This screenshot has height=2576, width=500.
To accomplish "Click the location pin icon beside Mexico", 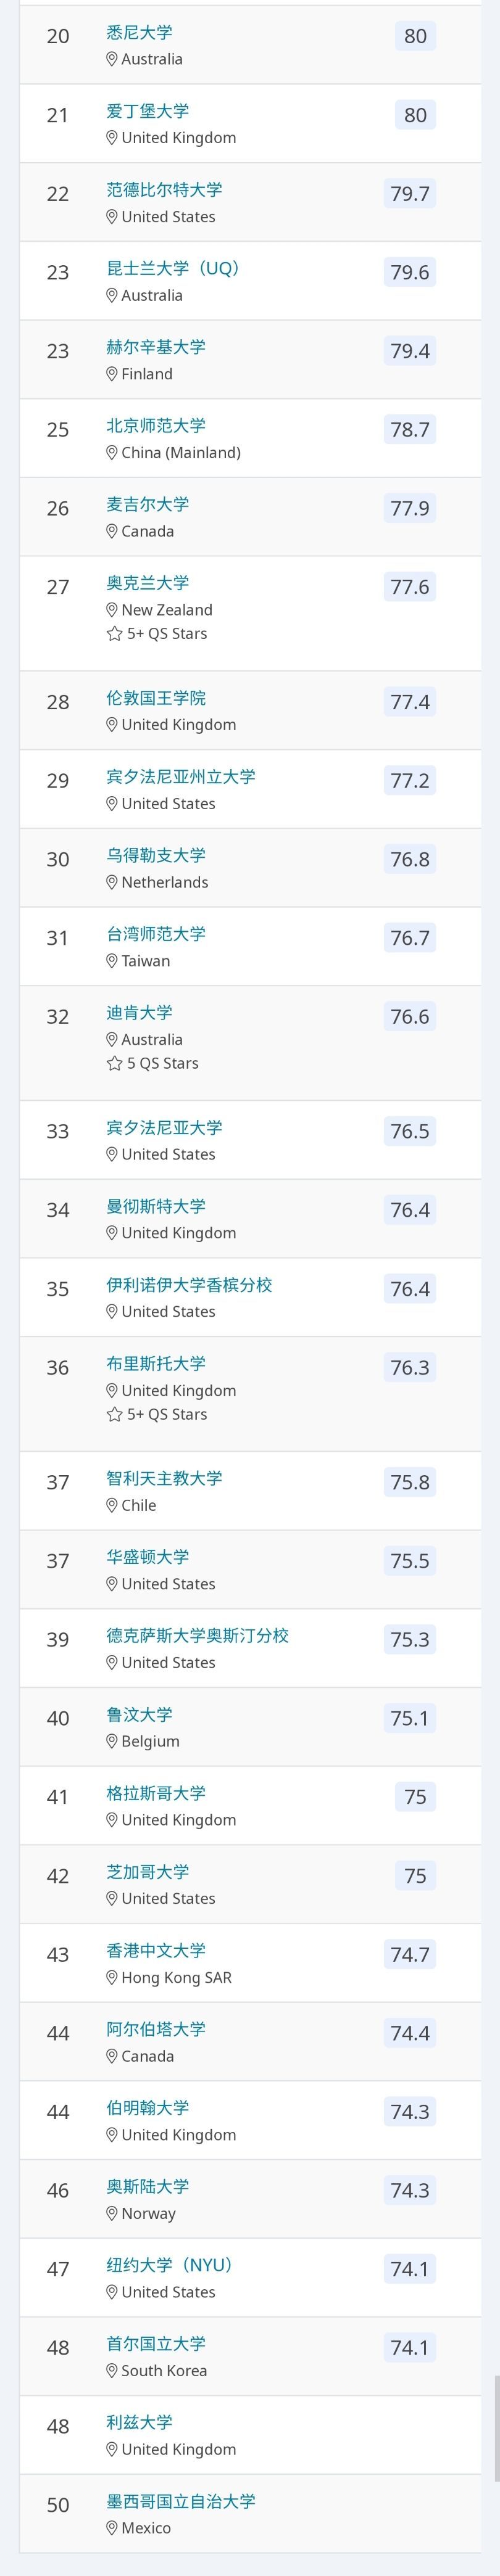I will (112, 2527).
